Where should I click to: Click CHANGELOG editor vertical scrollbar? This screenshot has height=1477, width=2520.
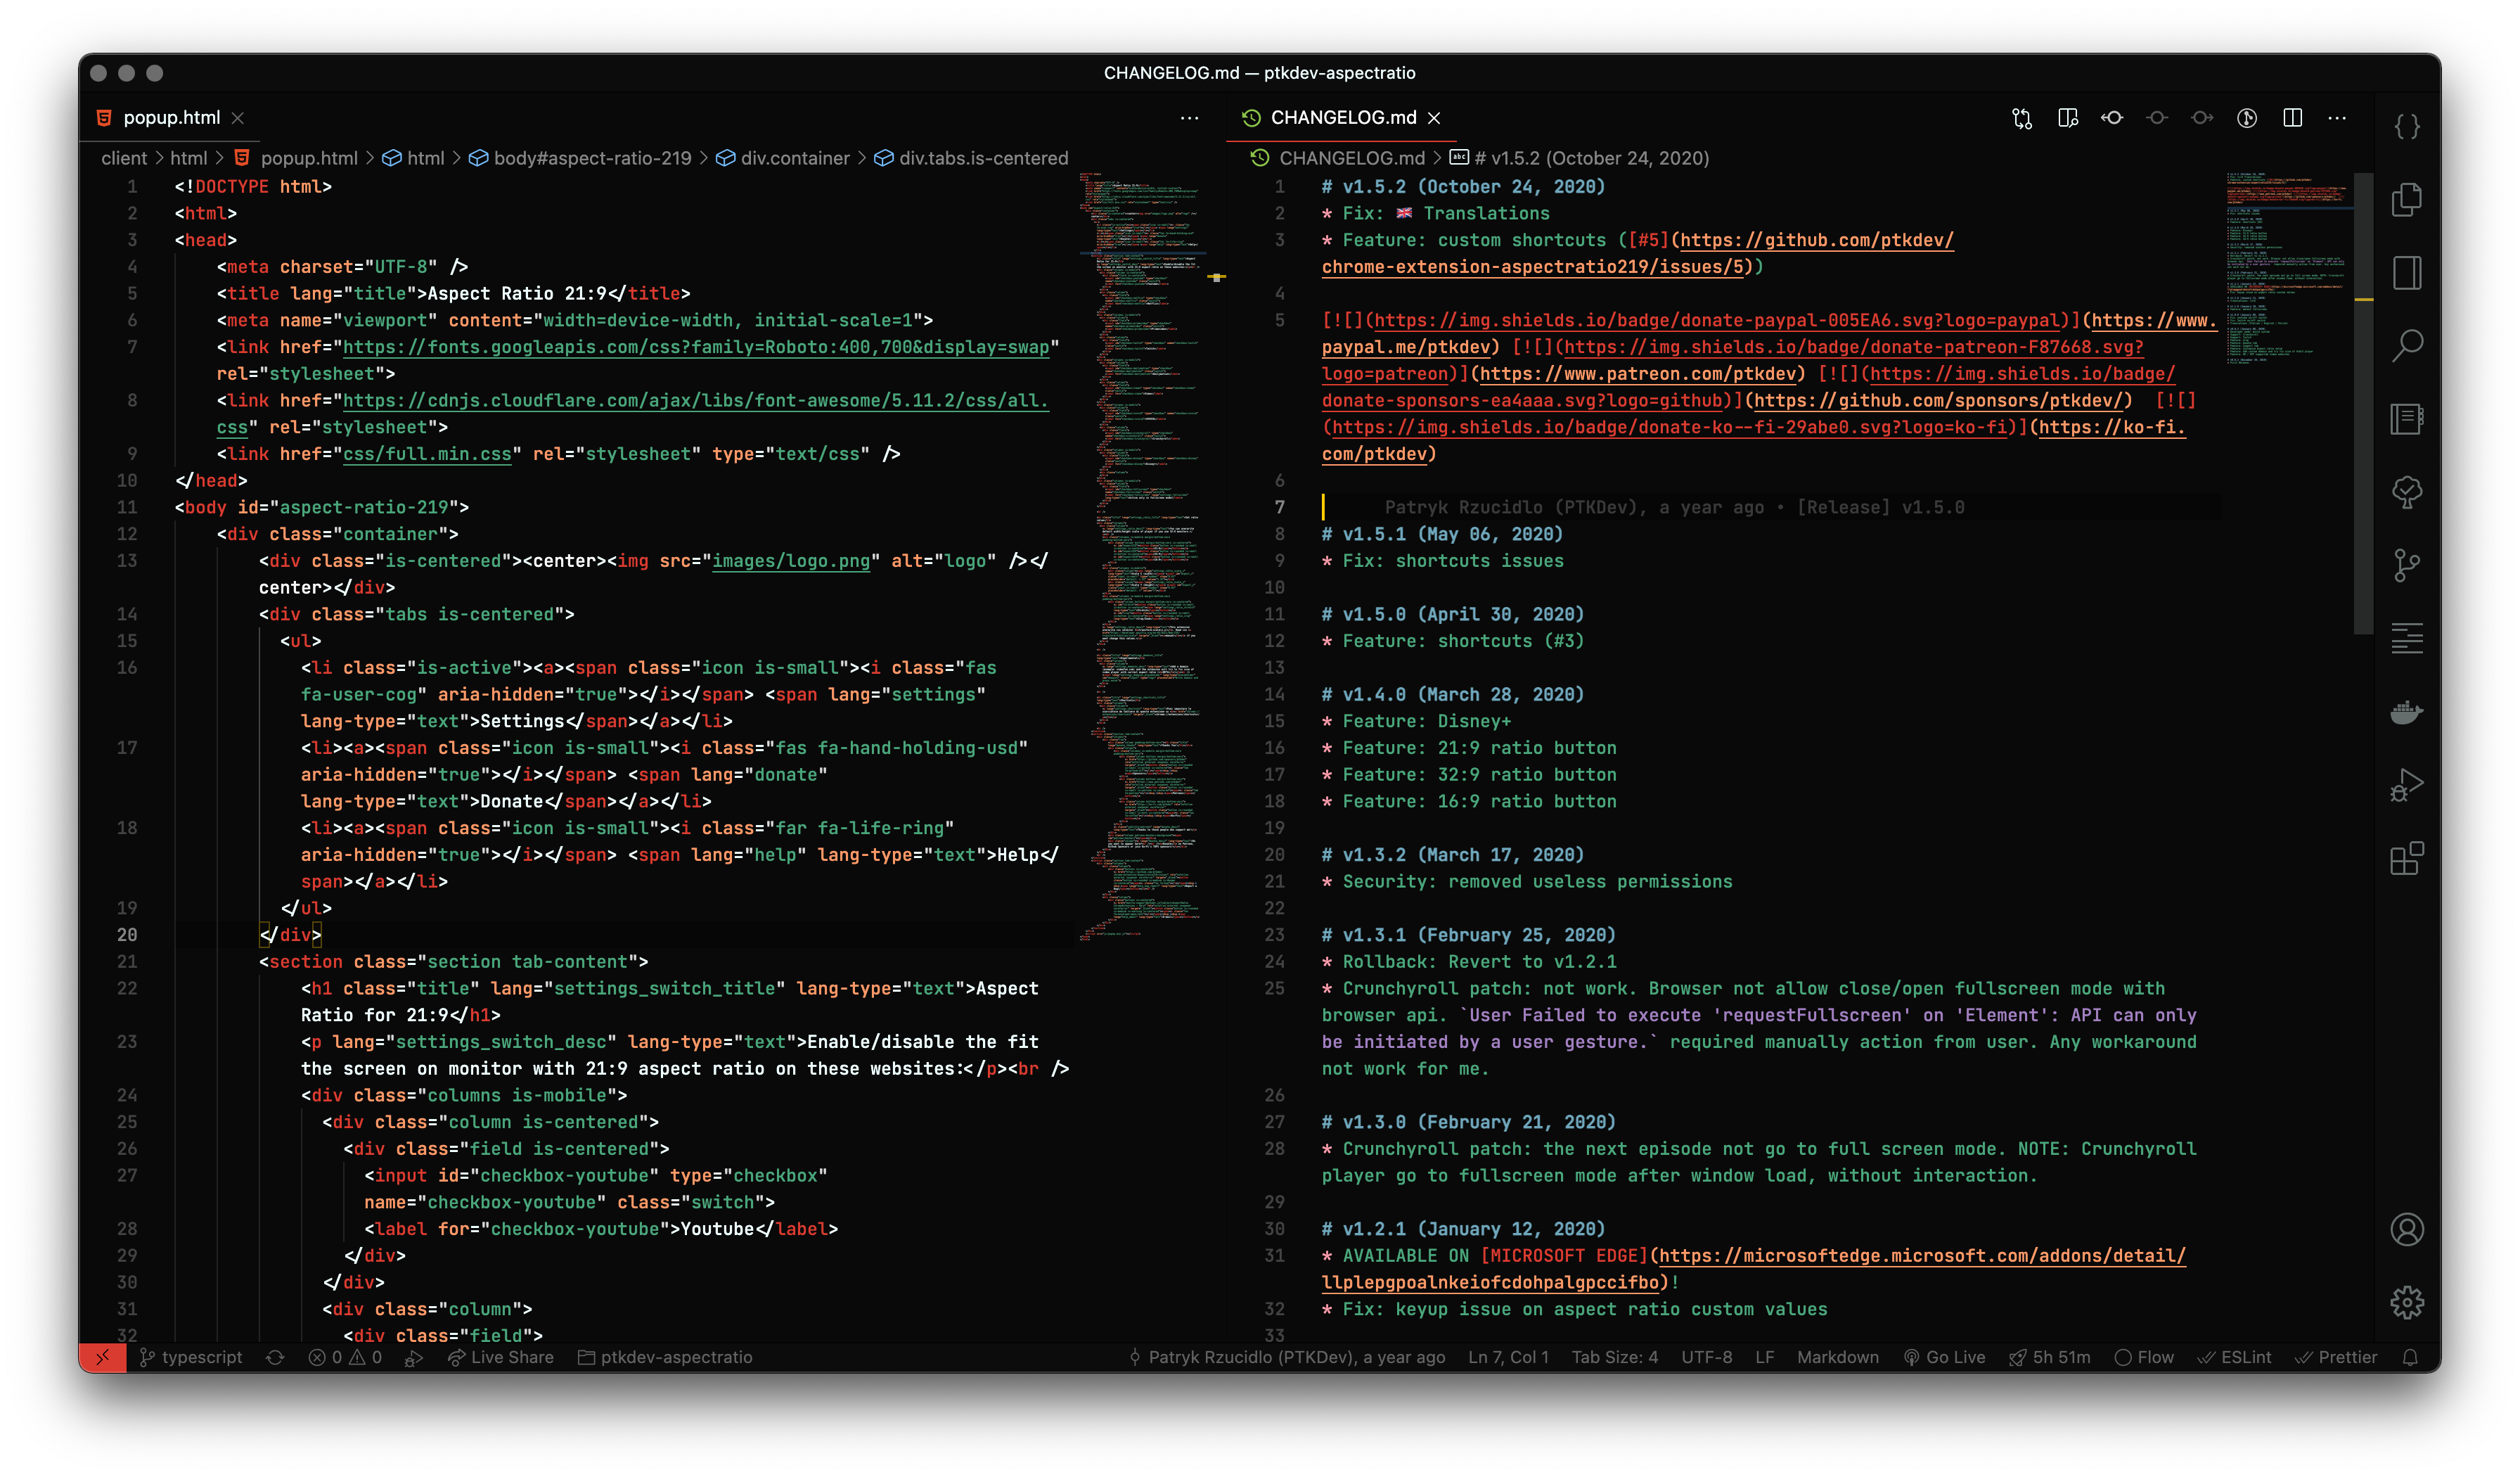pos(2363,400)
